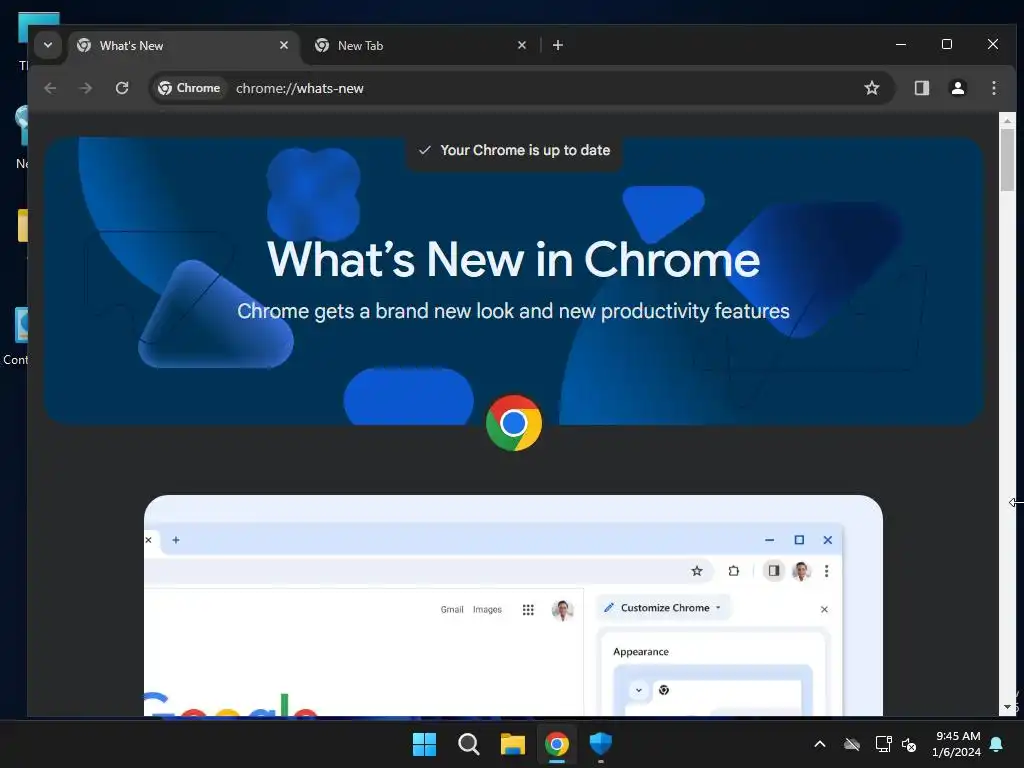The width and height of the screenshot is (1024, 768).
Task: Close the What's New tab
Action: pos(283,45)
